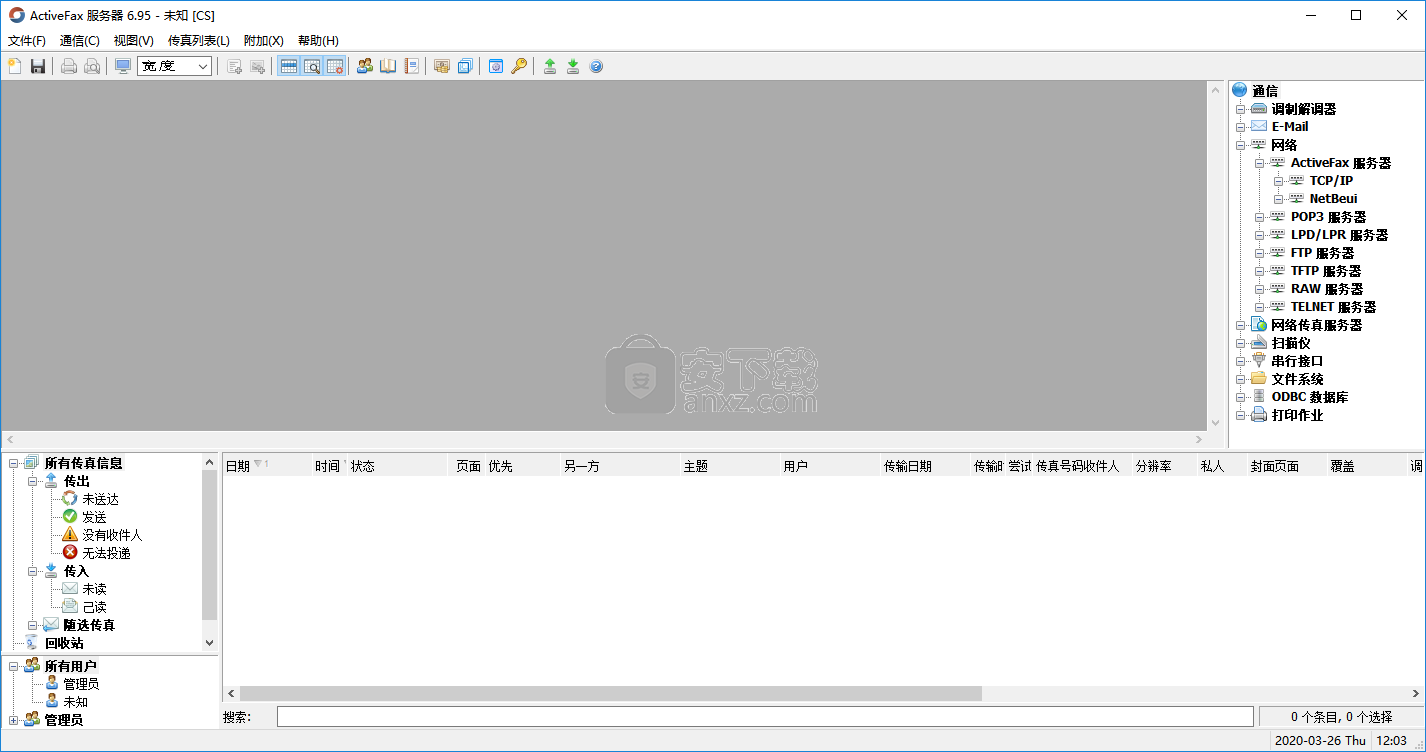Select 未读 incoming folder
The image size is (1426, 752).
point(94,589)
